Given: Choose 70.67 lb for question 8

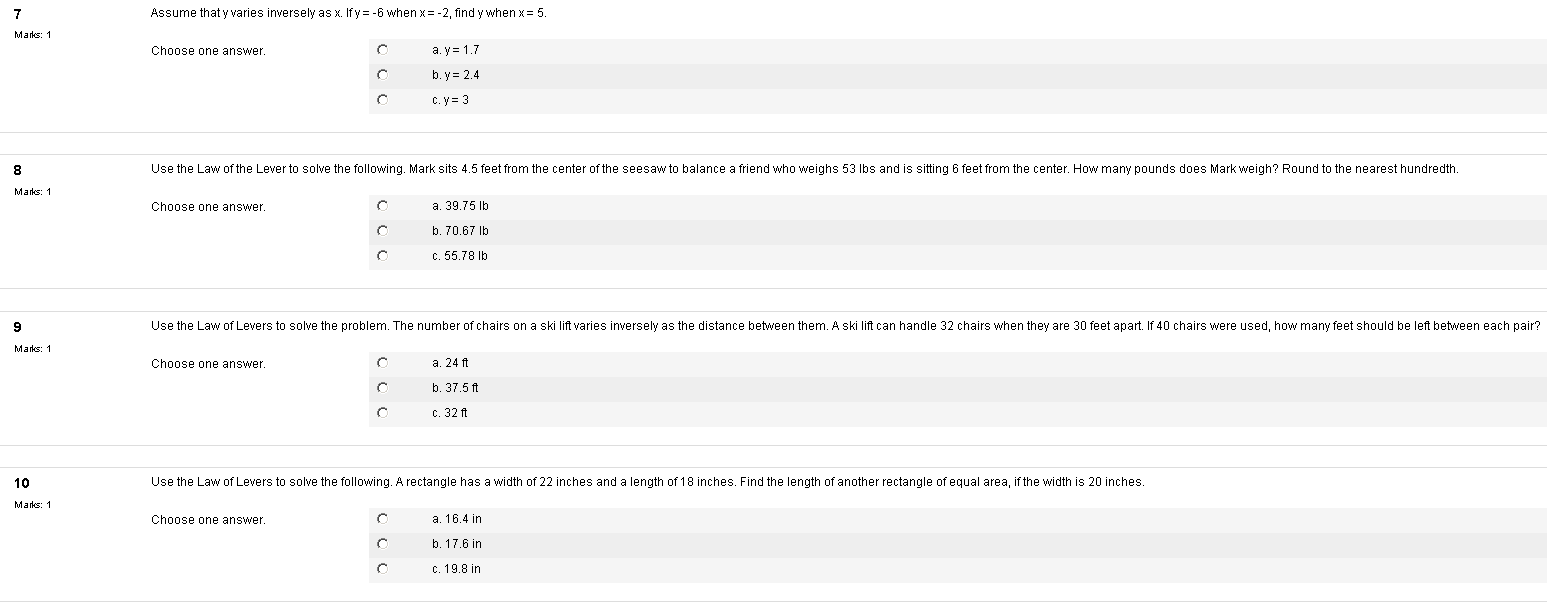Looking at the screenshot, I should point(381,230).
